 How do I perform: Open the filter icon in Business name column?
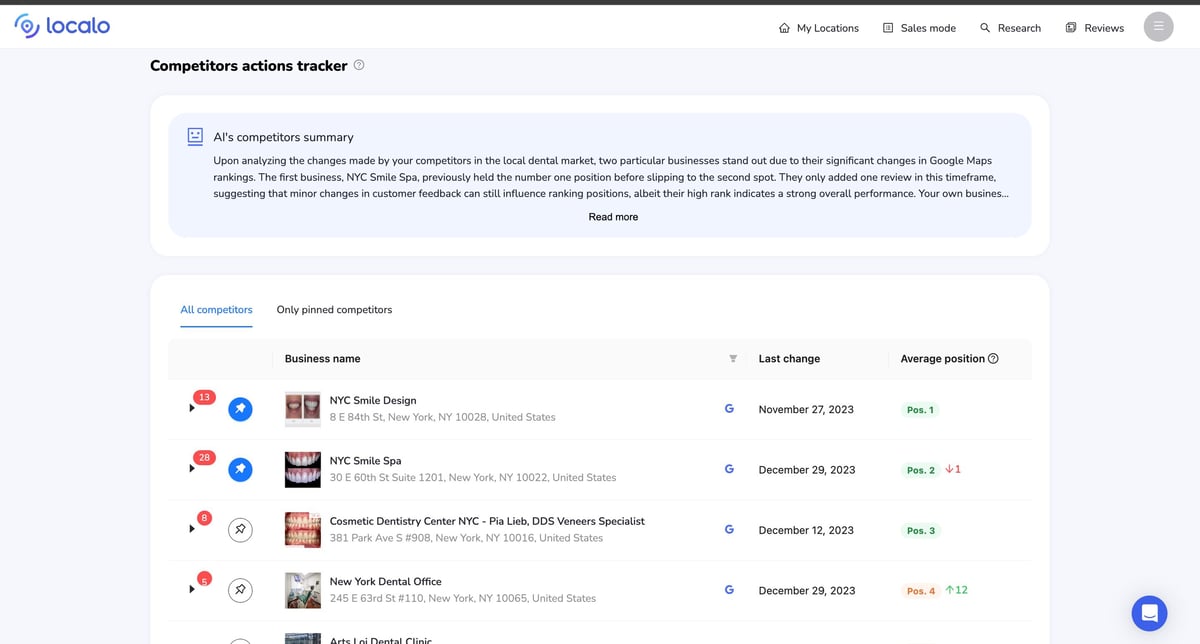point(733,358)
